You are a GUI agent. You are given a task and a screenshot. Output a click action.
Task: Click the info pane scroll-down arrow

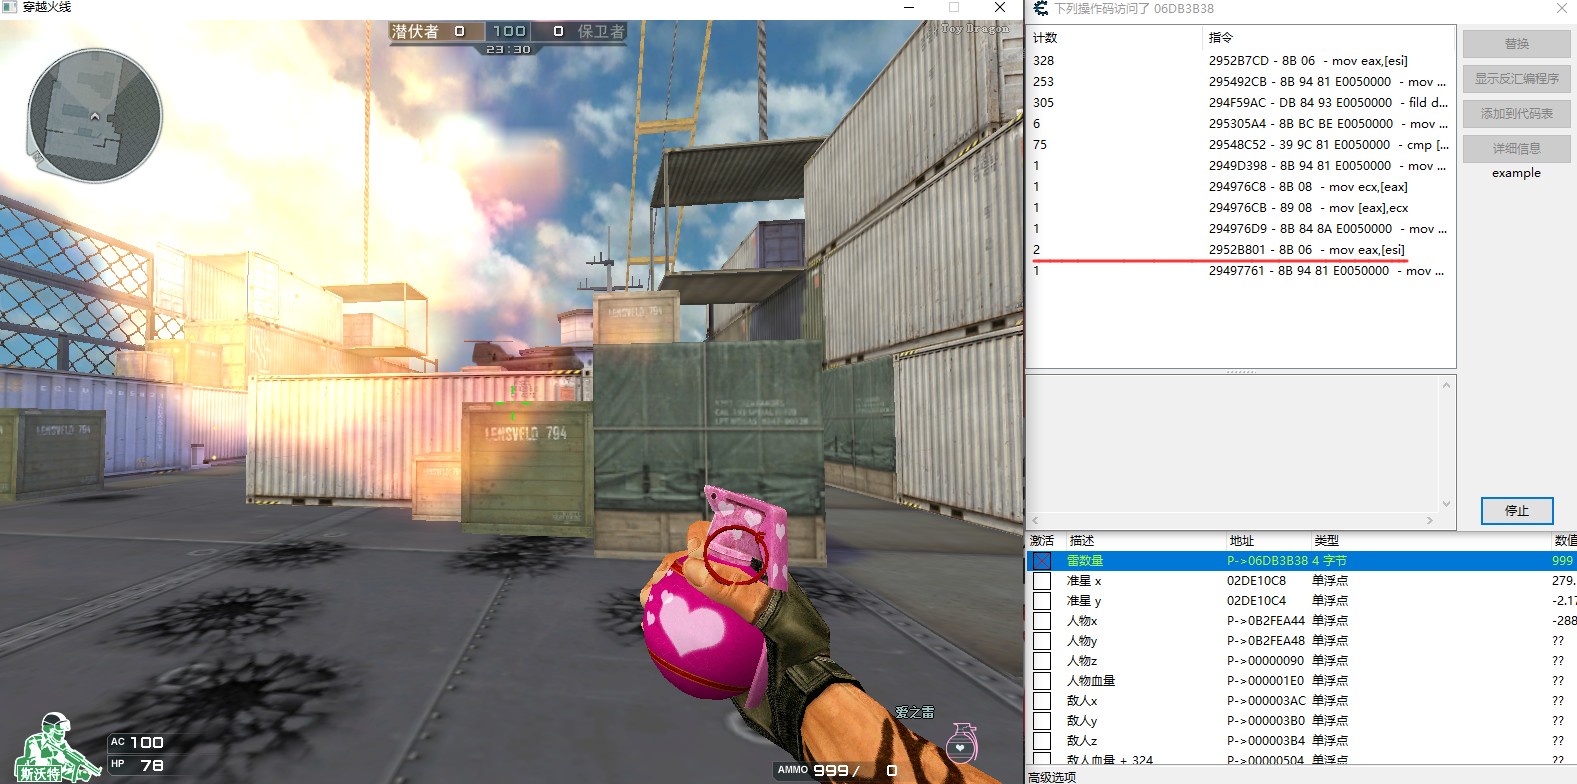pyautogui.click(x=1446, y=504)
